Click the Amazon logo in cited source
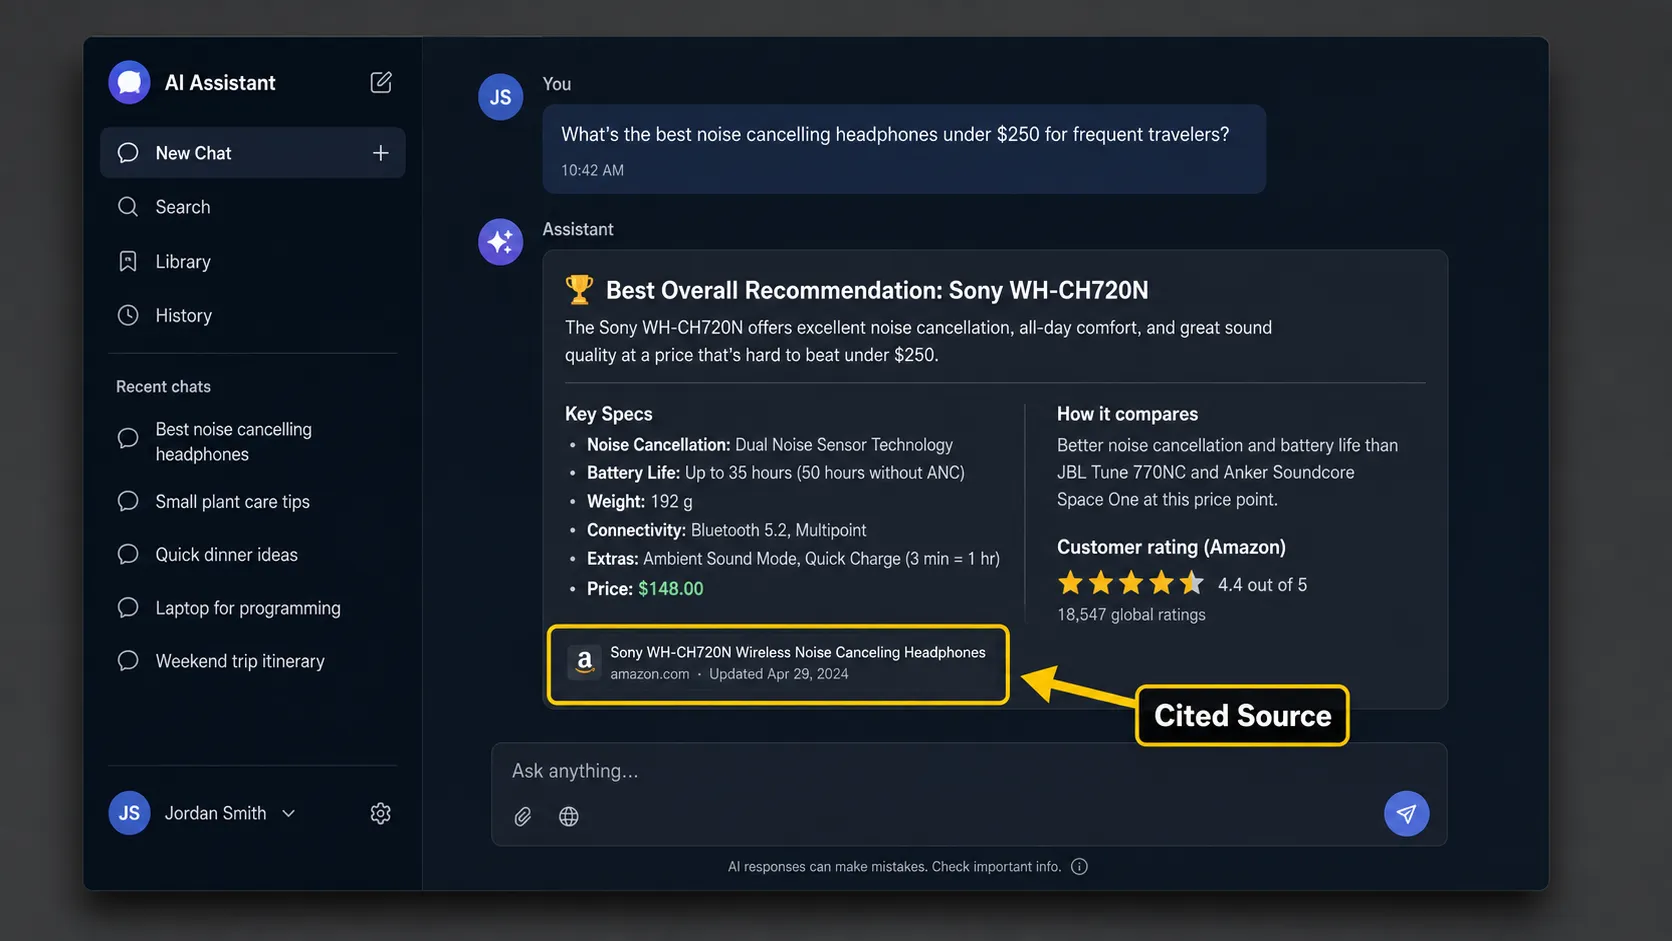 585,662
